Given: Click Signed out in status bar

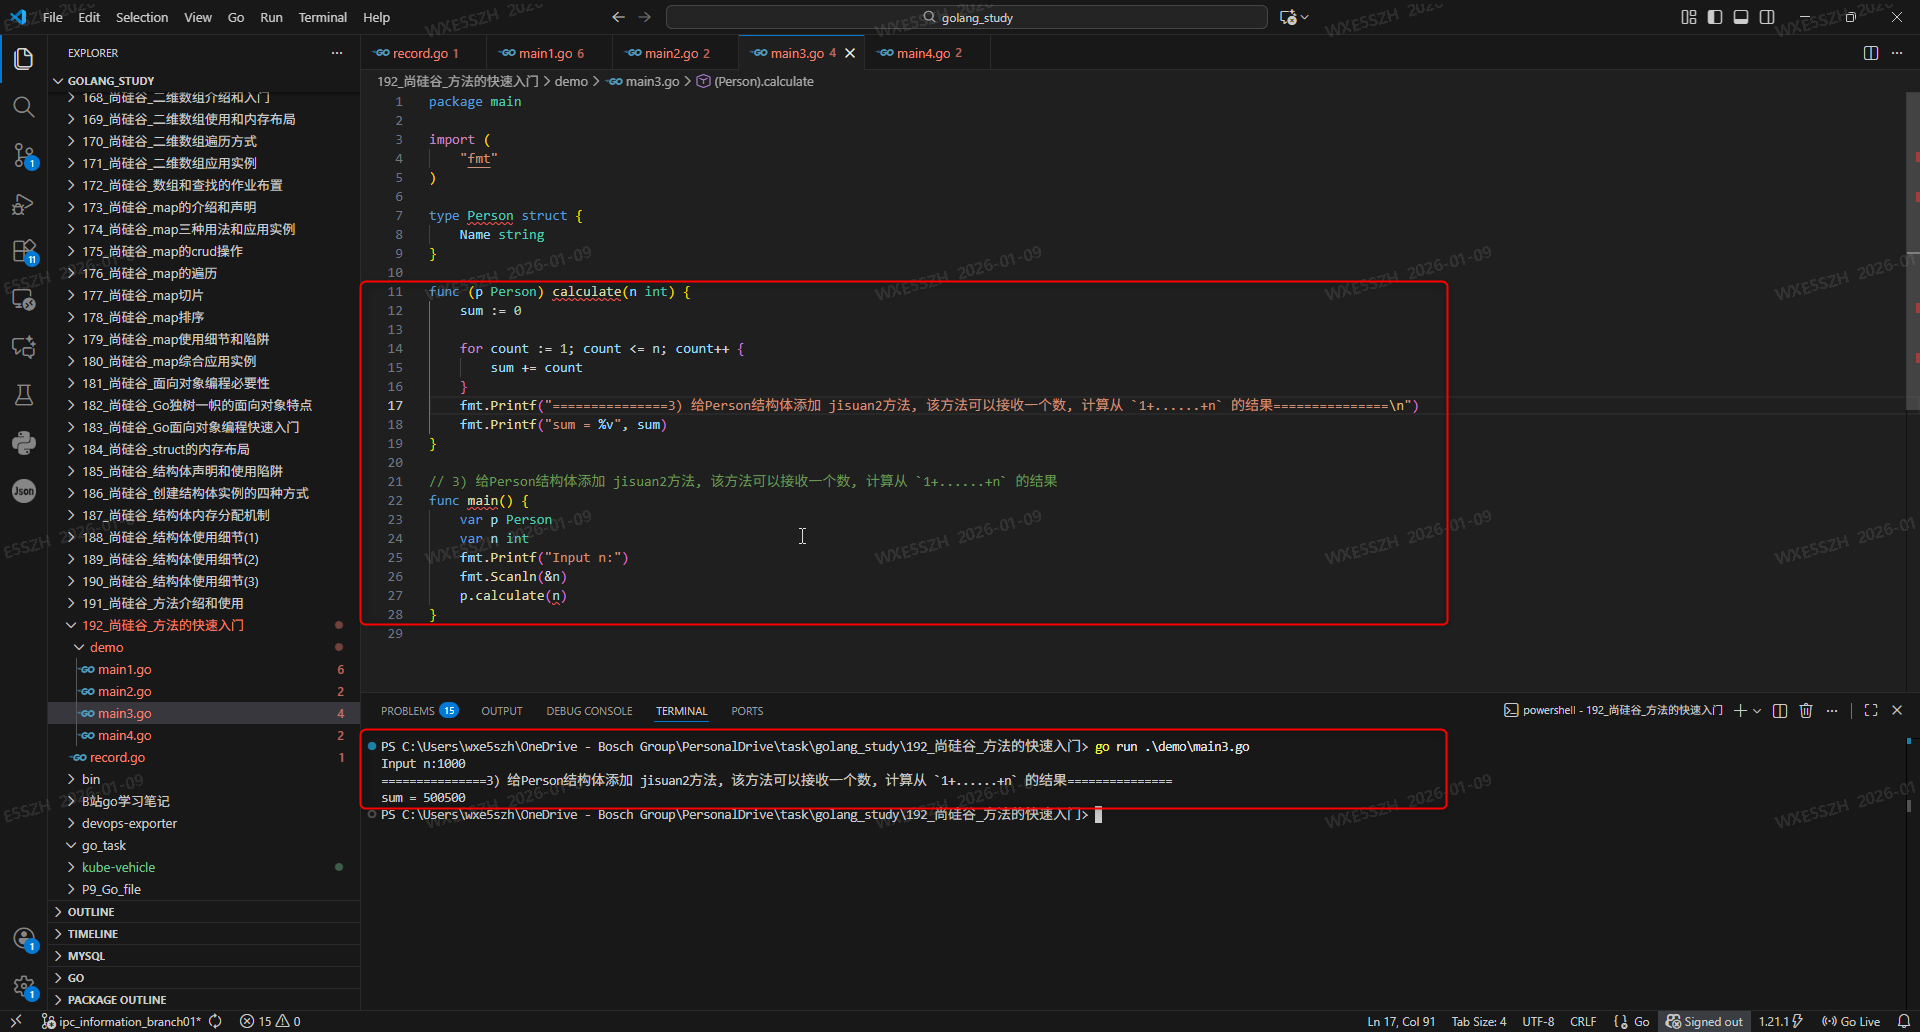Looking at the screenshot, I should click(1704, 1022).
